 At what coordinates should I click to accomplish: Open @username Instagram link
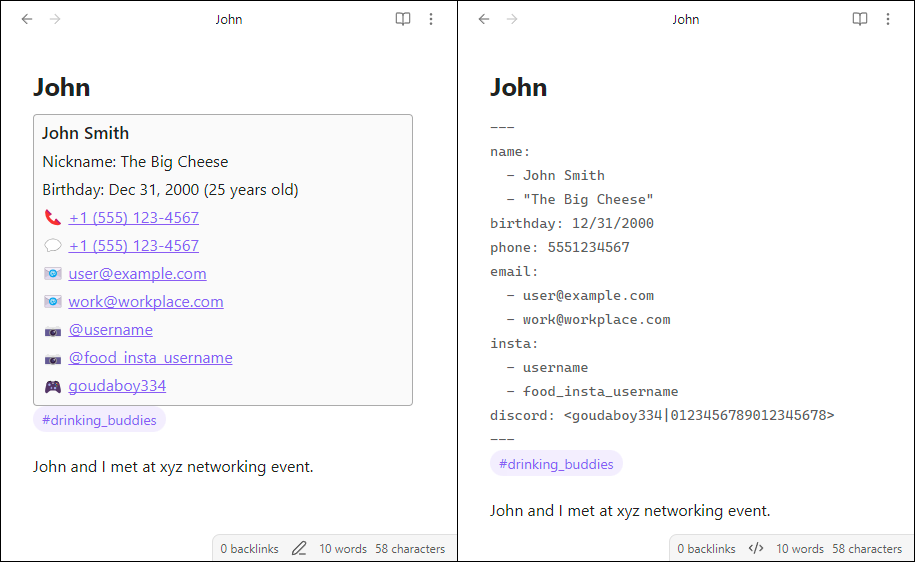click(x=110, y=330)
